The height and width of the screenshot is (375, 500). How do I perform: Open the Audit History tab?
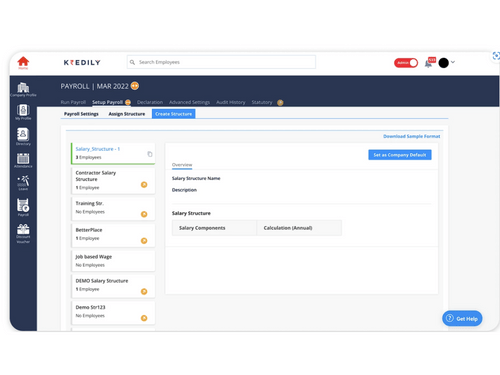(231, 102)
